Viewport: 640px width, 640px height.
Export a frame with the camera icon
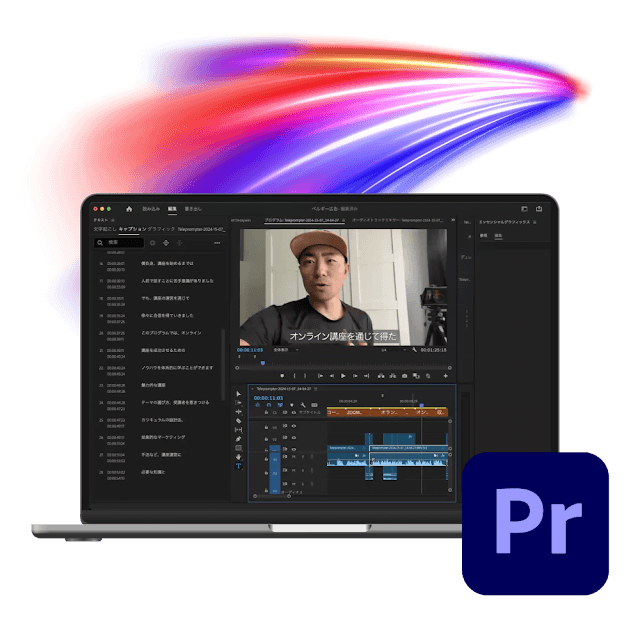point(404,376)
